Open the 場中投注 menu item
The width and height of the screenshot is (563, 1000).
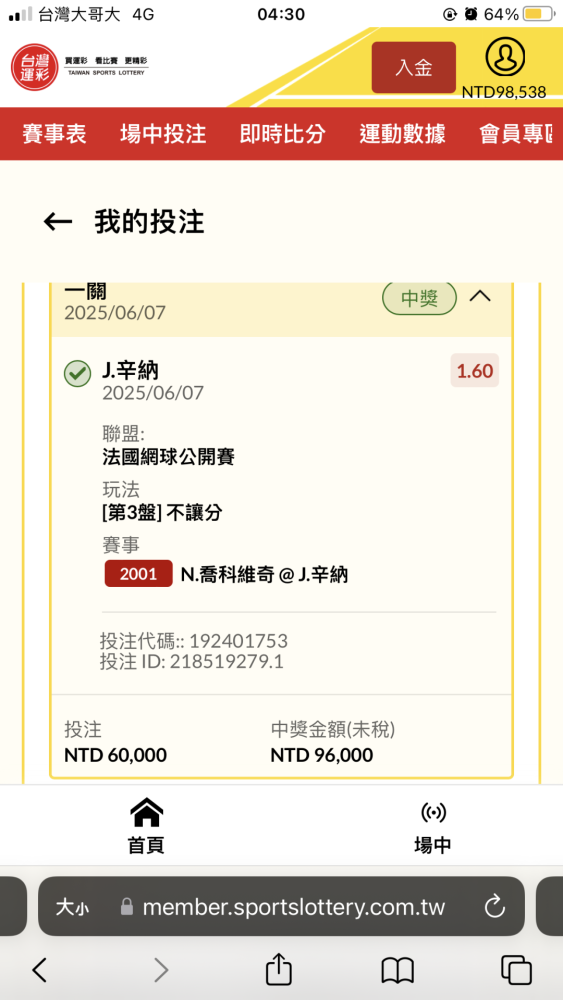pos(163,134)
